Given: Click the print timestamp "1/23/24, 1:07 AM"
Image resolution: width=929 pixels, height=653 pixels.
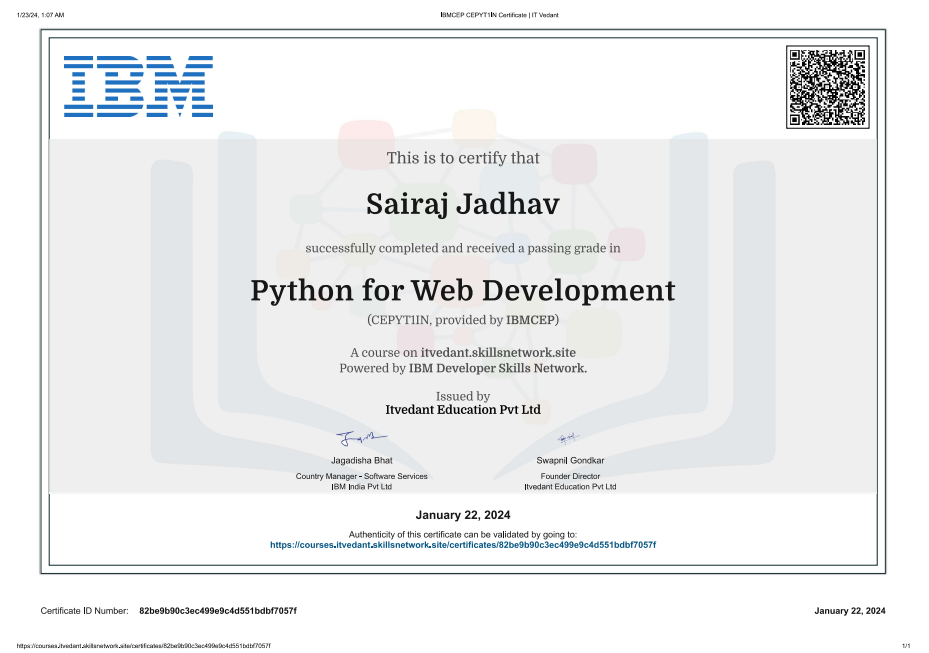Looking at the screenshot, I should (40, 15).
